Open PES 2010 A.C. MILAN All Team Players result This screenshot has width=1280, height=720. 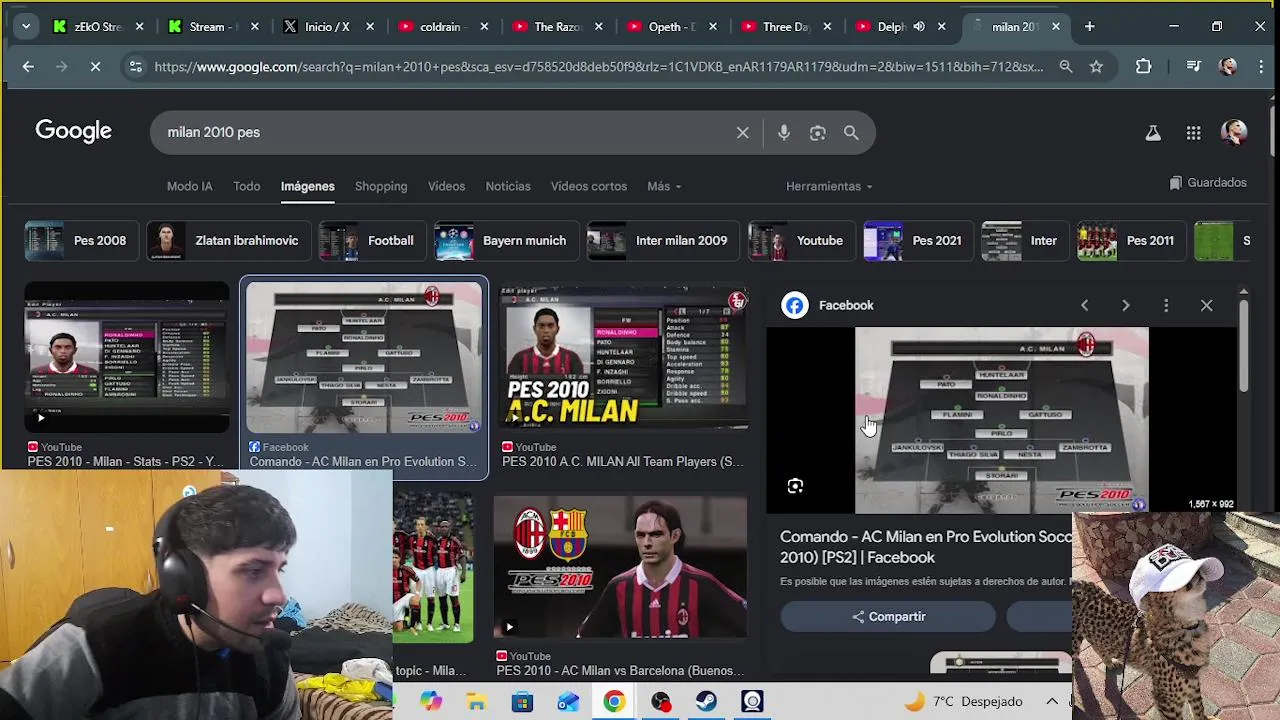pyautogui.click(x=624, y=357)
